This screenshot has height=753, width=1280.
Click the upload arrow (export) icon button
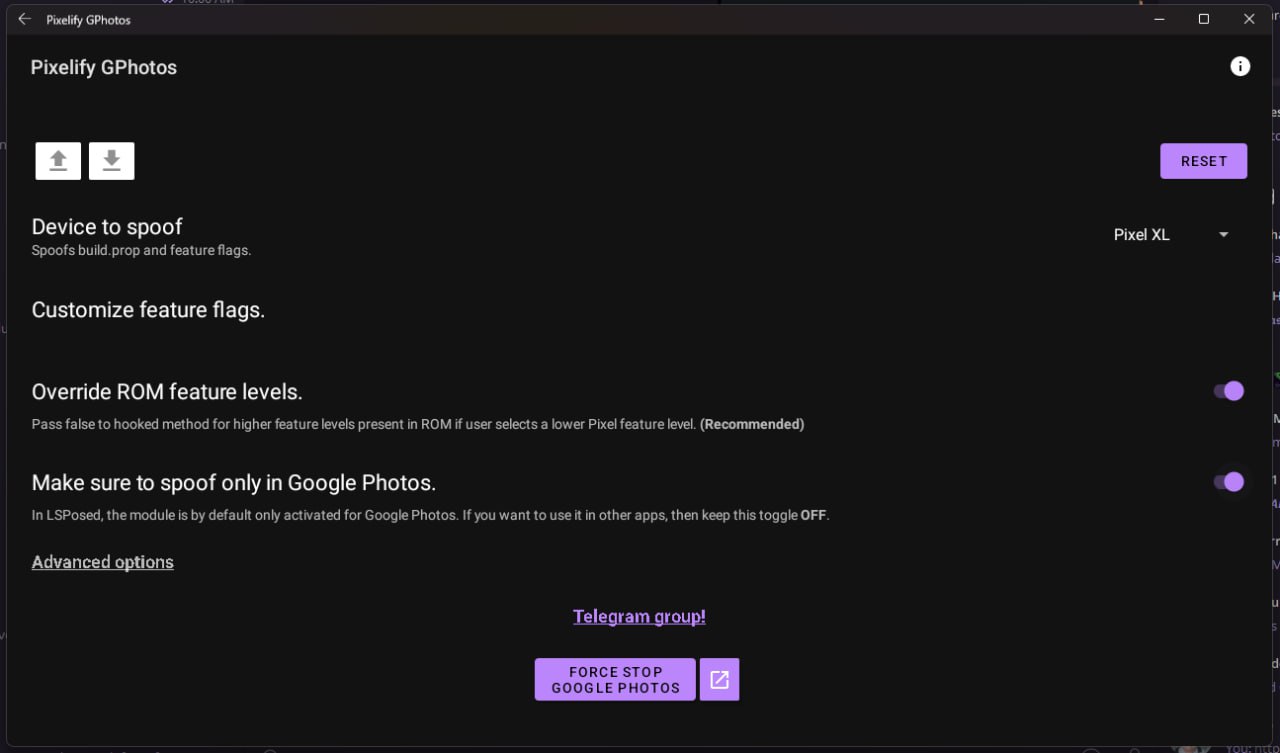coord(58,161)
